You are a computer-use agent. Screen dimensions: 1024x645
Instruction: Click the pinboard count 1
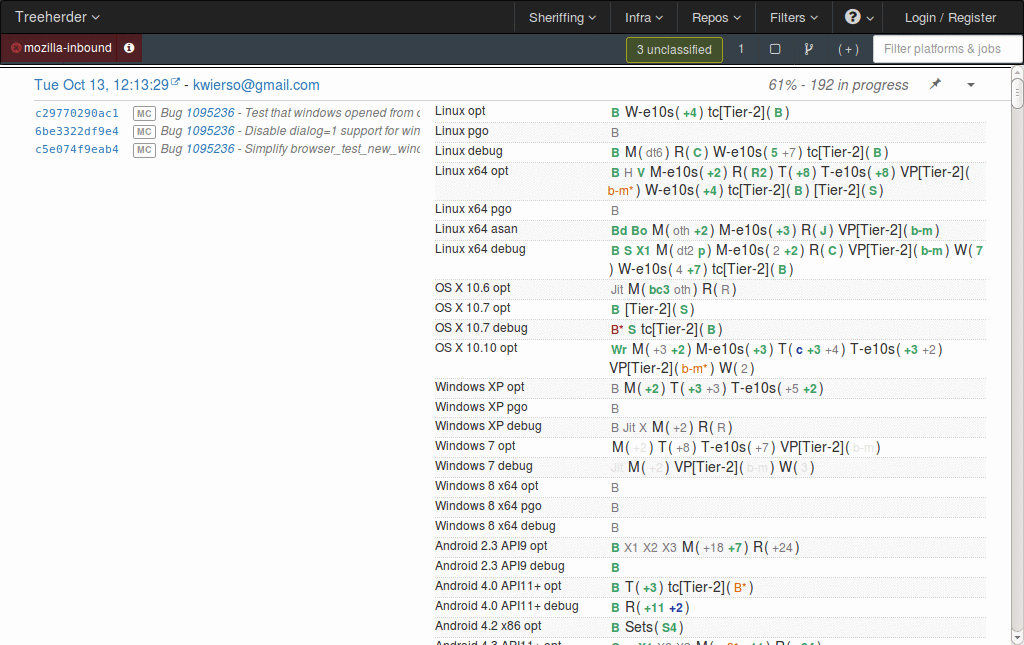741,49
